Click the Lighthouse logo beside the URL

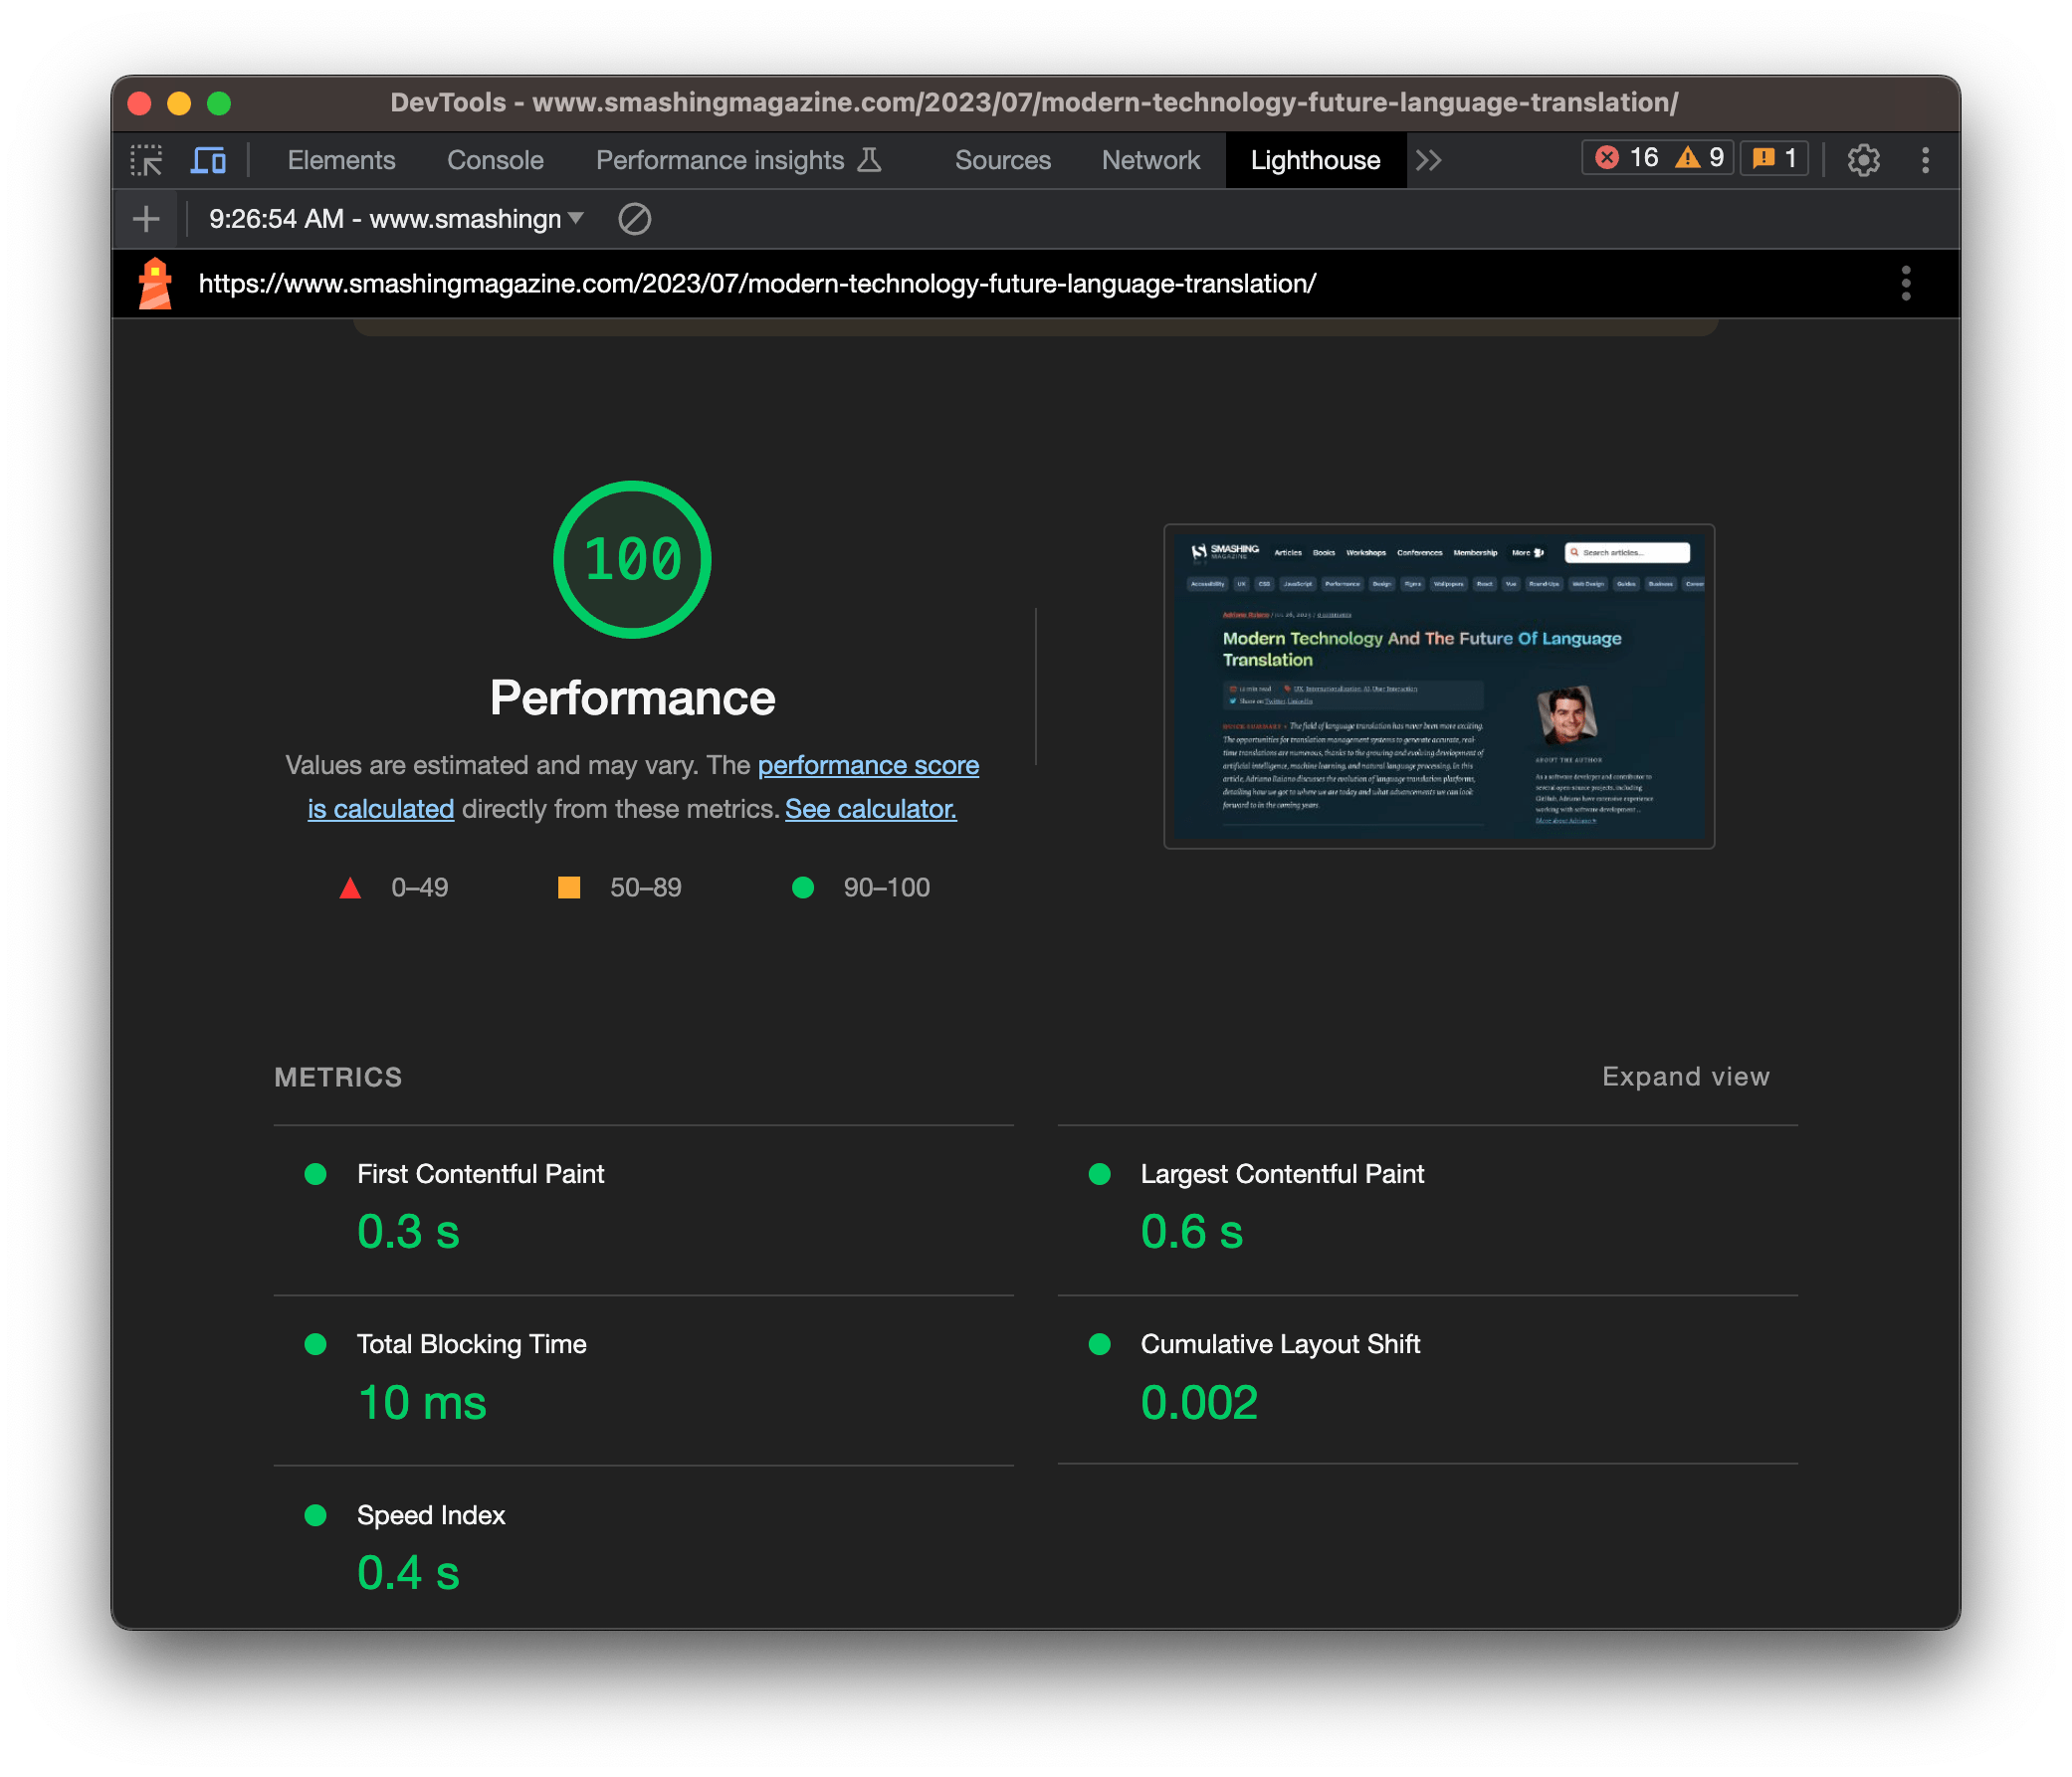coord(156,283)
